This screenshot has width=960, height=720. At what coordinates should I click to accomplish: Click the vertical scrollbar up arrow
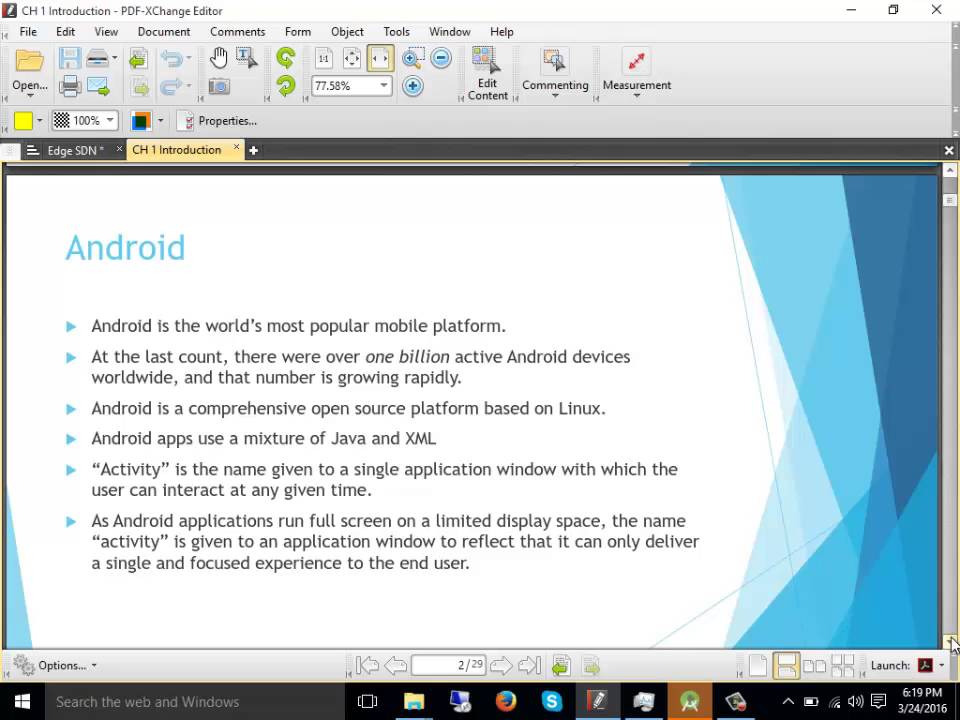point(950,170)
